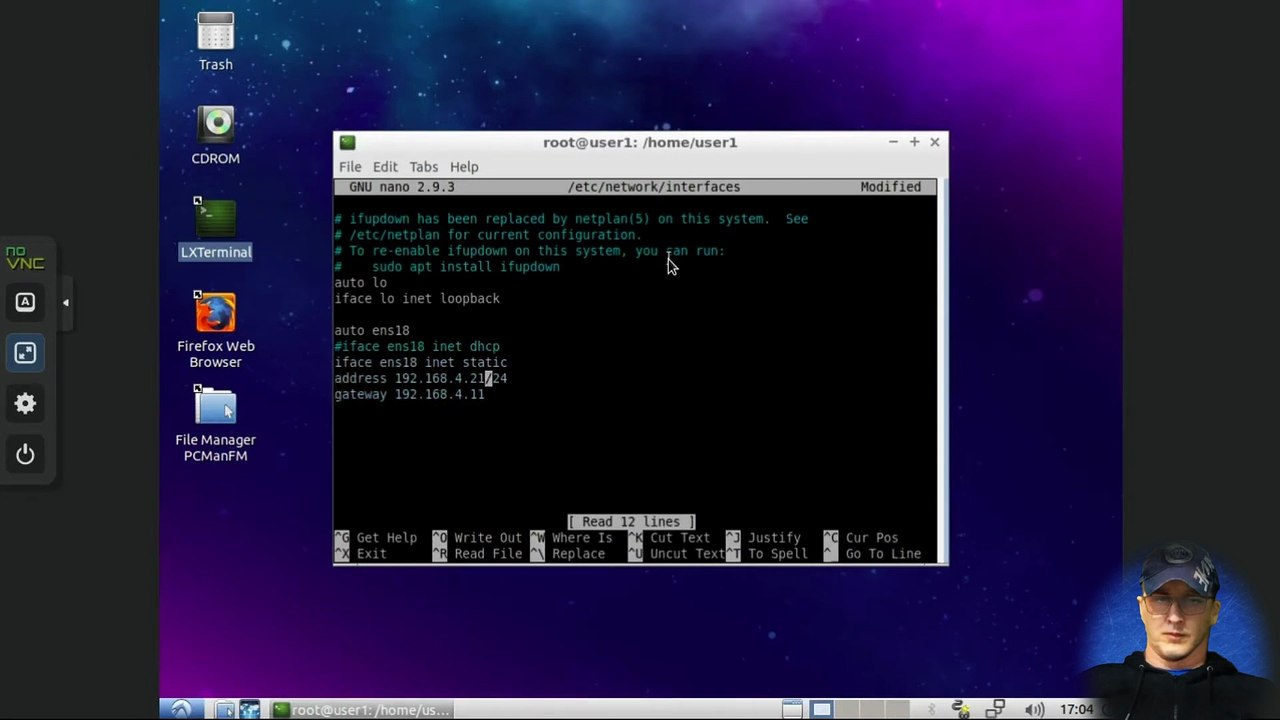Image resolution: width=1280 pixels, height=720 pixels.
Task: Click the 'To Spell' nano shortcut label
Action: click(777, 554)
